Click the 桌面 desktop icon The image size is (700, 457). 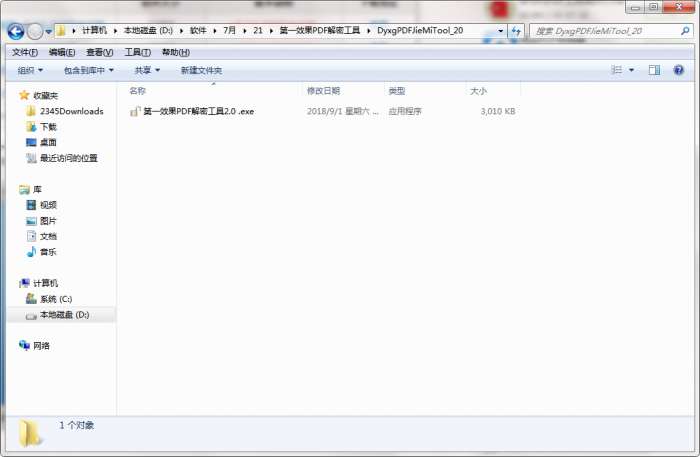(x=31, y=142)
